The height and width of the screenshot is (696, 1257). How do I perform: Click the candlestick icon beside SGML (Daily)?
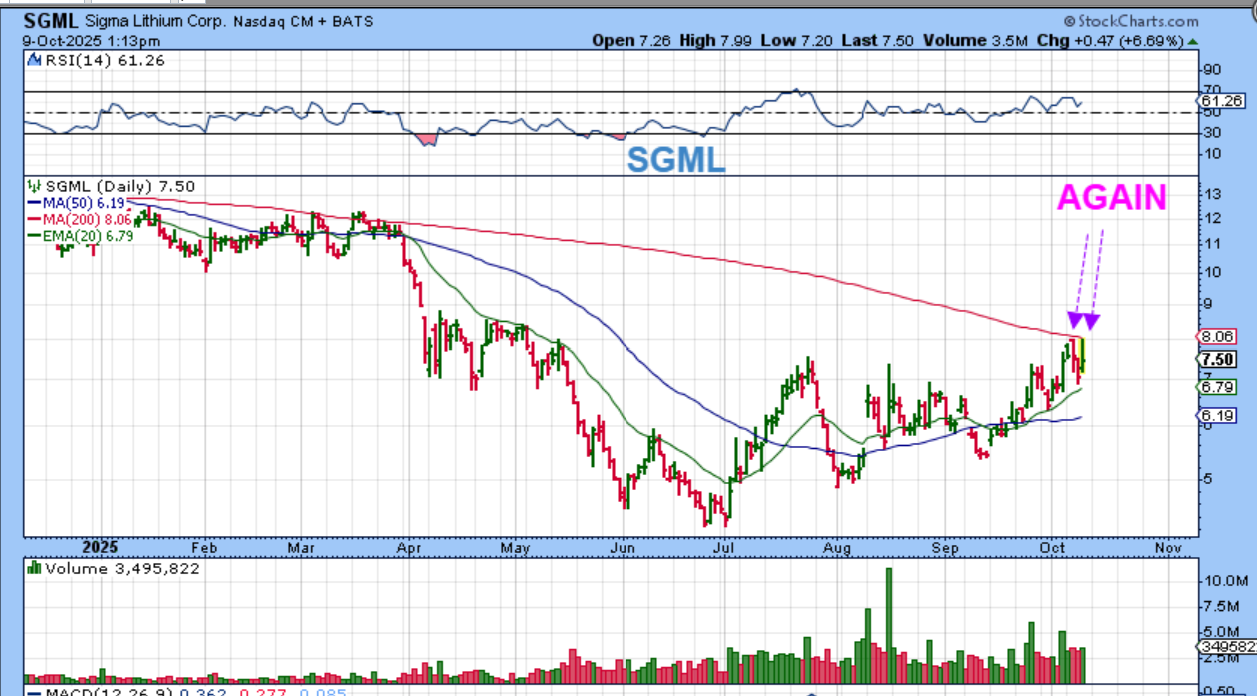click(x=35, y=186)
